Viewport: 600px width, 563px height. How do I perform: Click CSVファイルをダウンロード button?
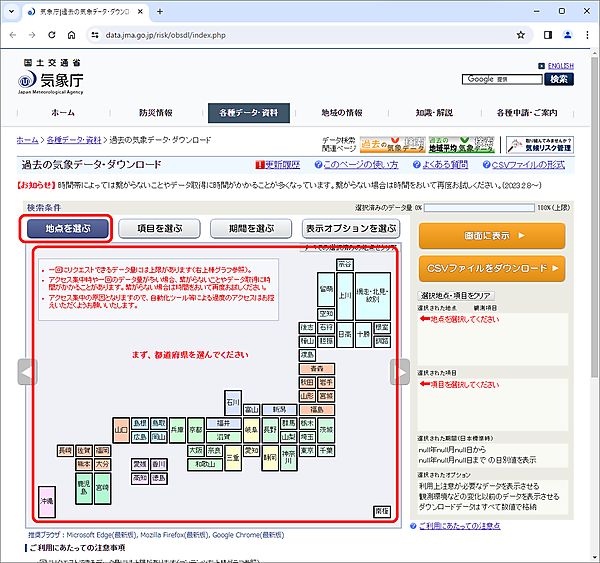492,269
